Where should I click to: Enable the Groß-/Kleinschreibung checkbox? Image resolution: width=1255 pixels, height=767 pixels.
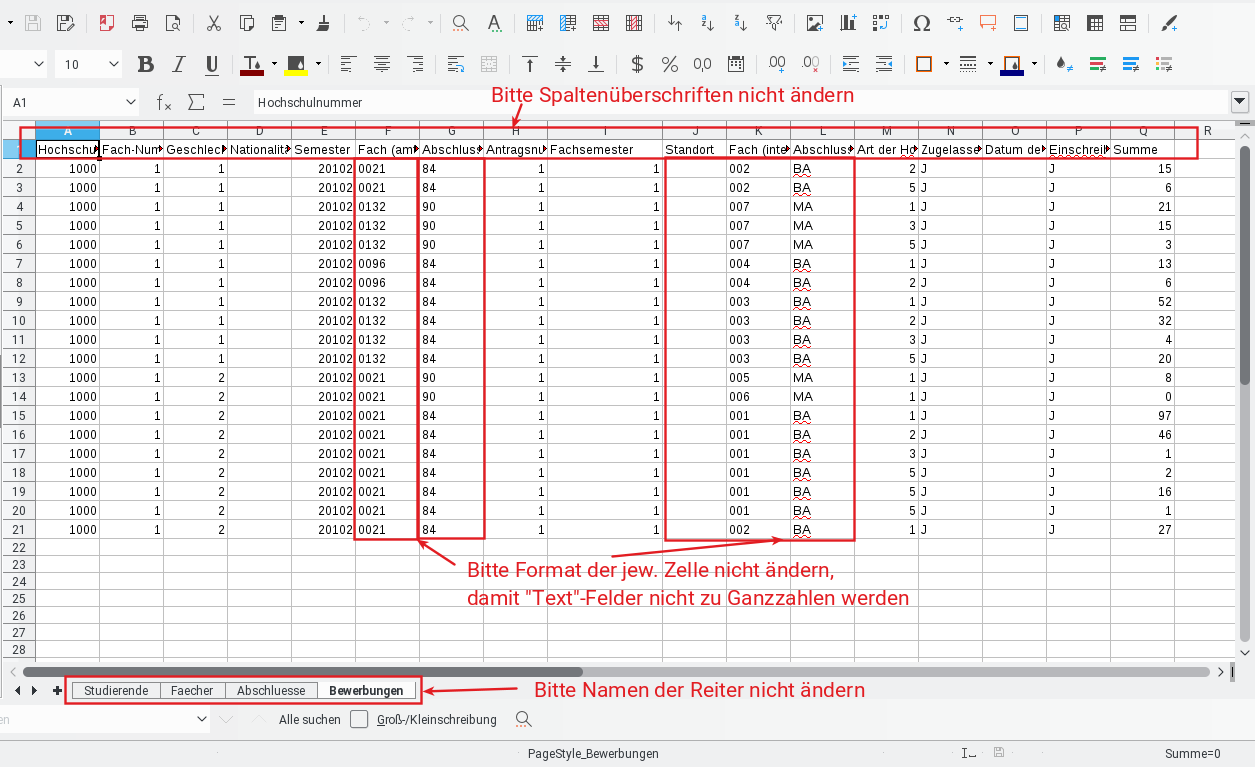(359, 719)
